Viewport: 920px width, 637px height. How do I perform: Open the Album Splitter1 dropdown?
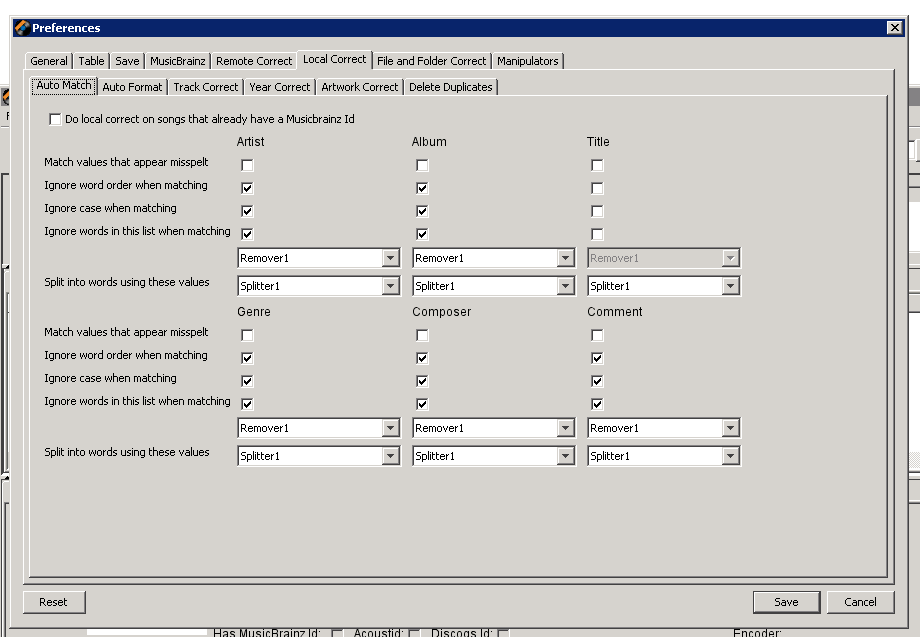point(493,286)
